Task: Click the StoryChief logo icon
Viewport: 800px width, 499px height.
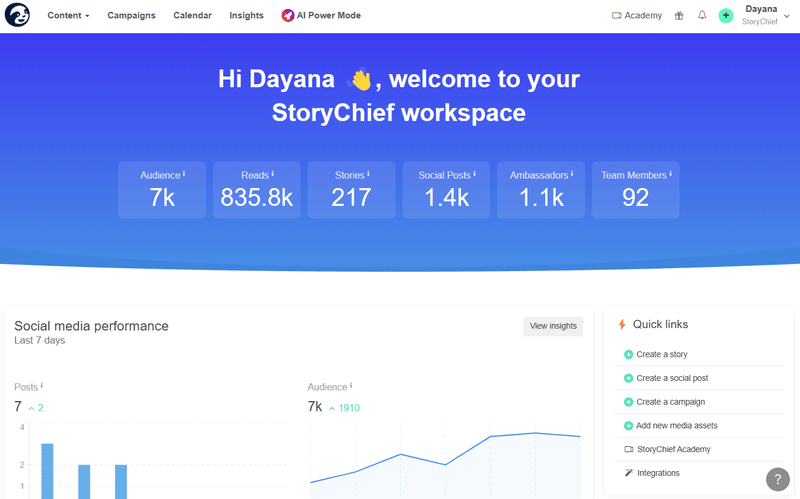Action: point(17,15)
